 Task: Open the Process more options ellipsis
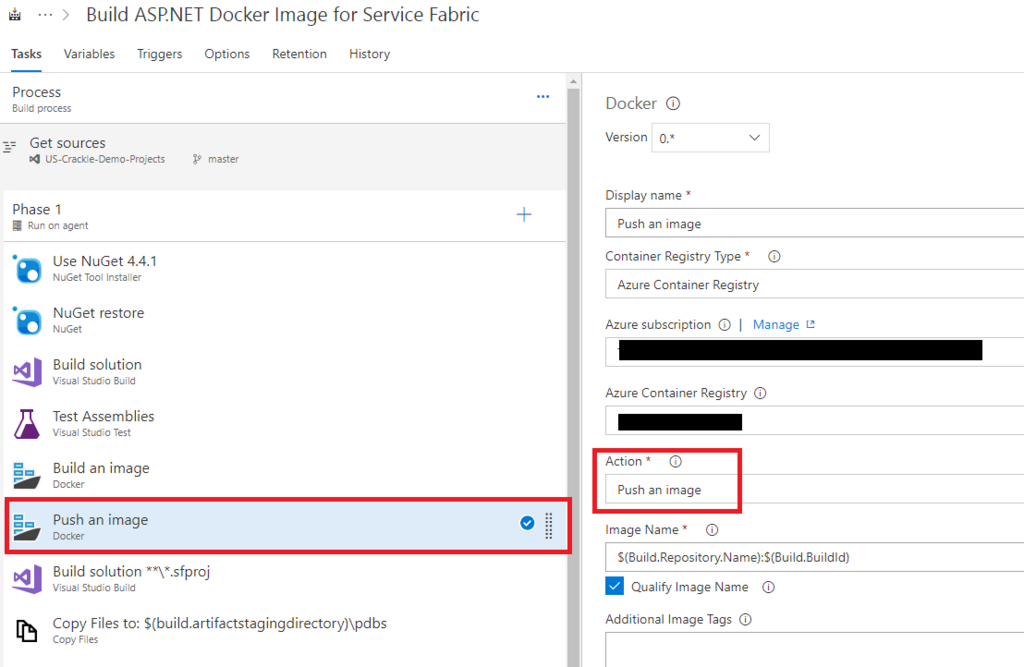(543, 97)
